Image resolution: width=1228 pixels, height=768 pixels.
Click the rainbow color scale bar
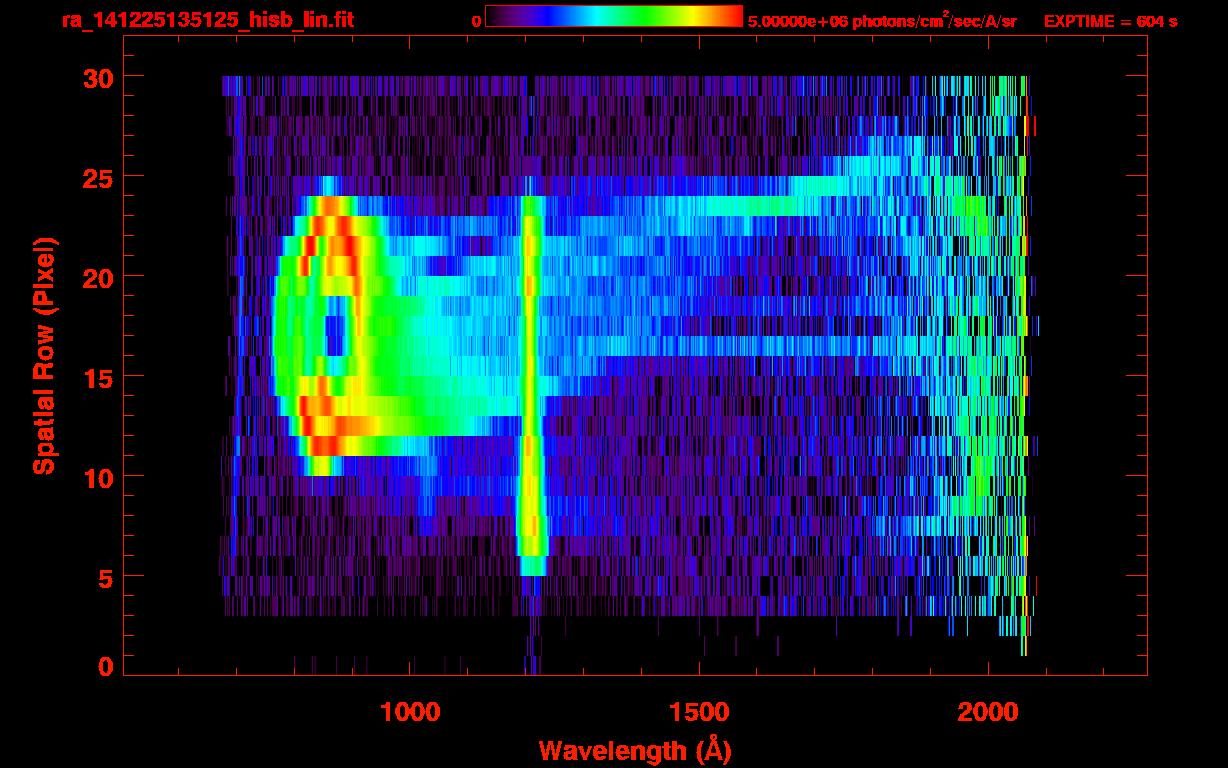614,16
